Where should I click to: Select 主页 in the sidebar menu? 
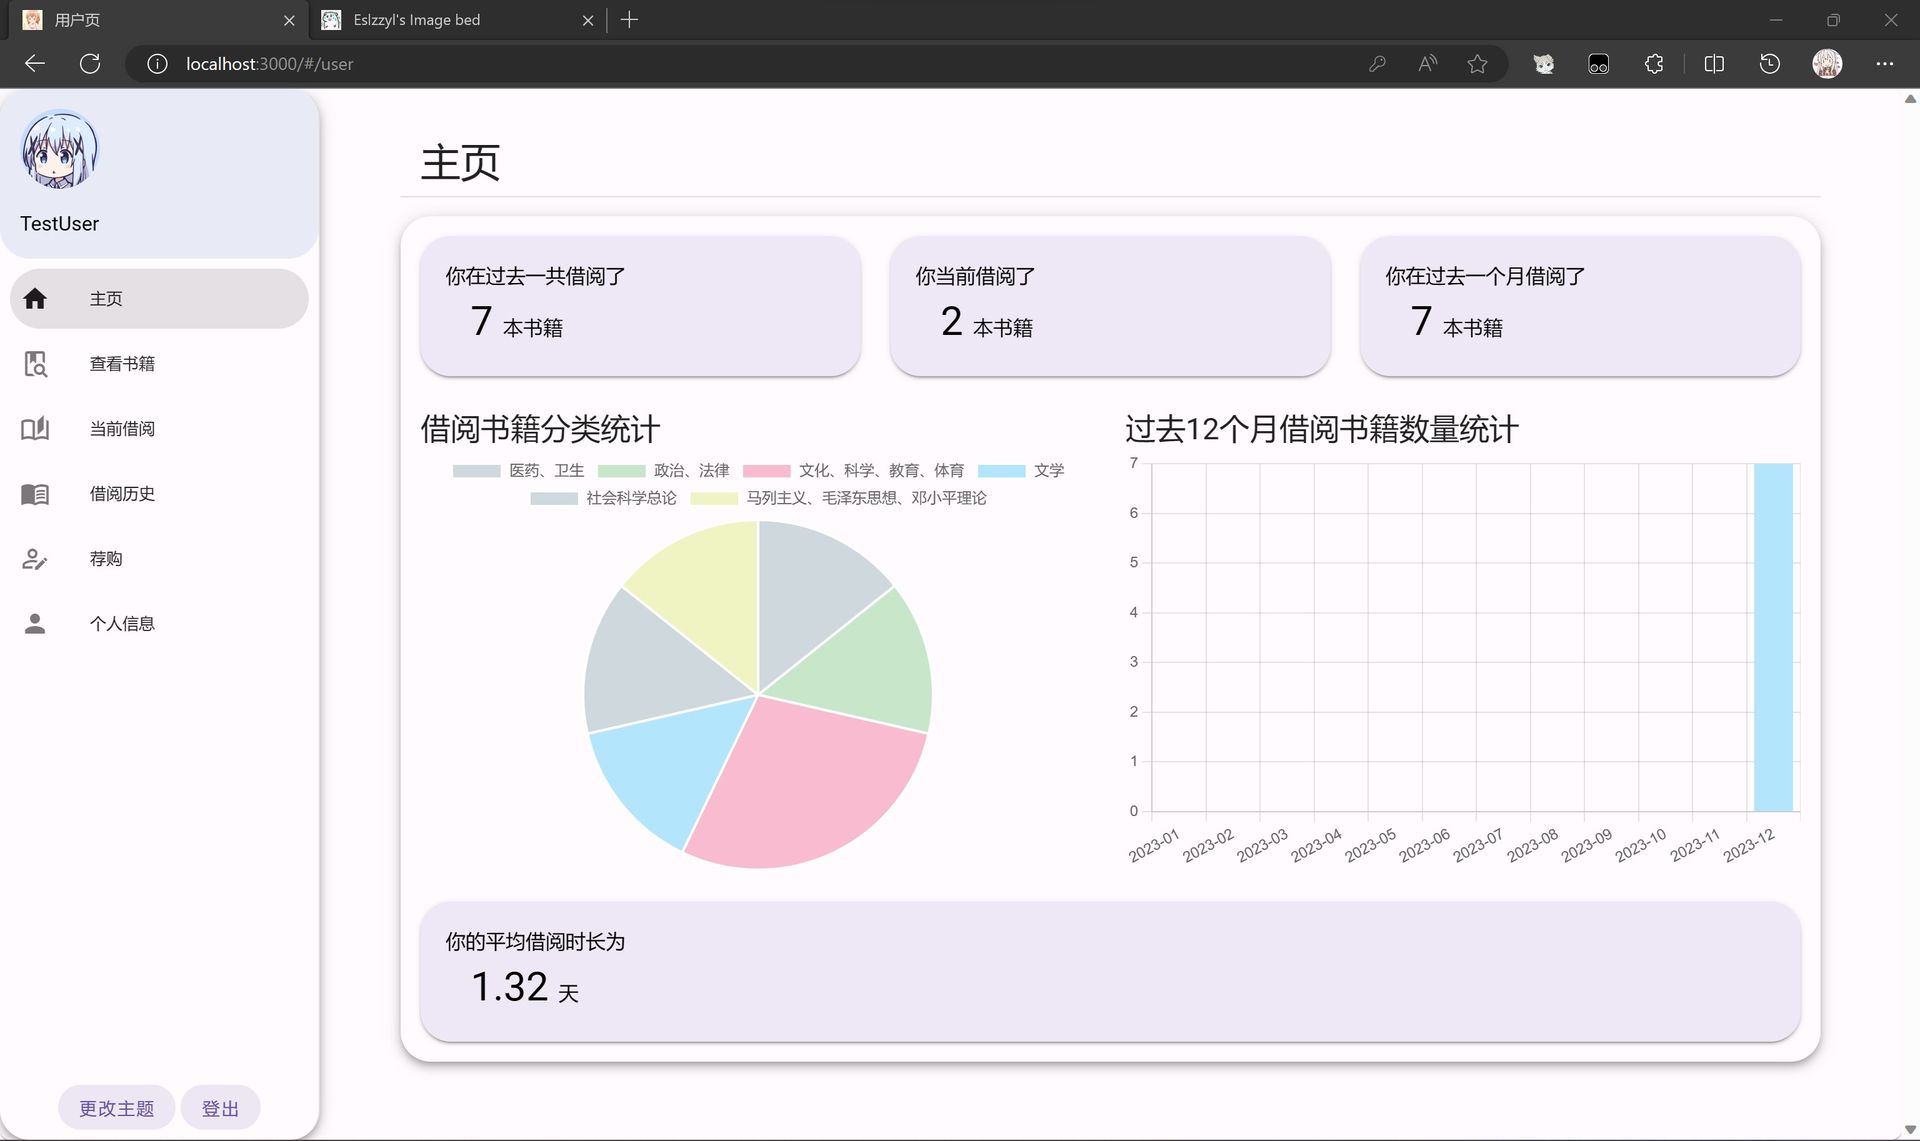pos(159,298)
